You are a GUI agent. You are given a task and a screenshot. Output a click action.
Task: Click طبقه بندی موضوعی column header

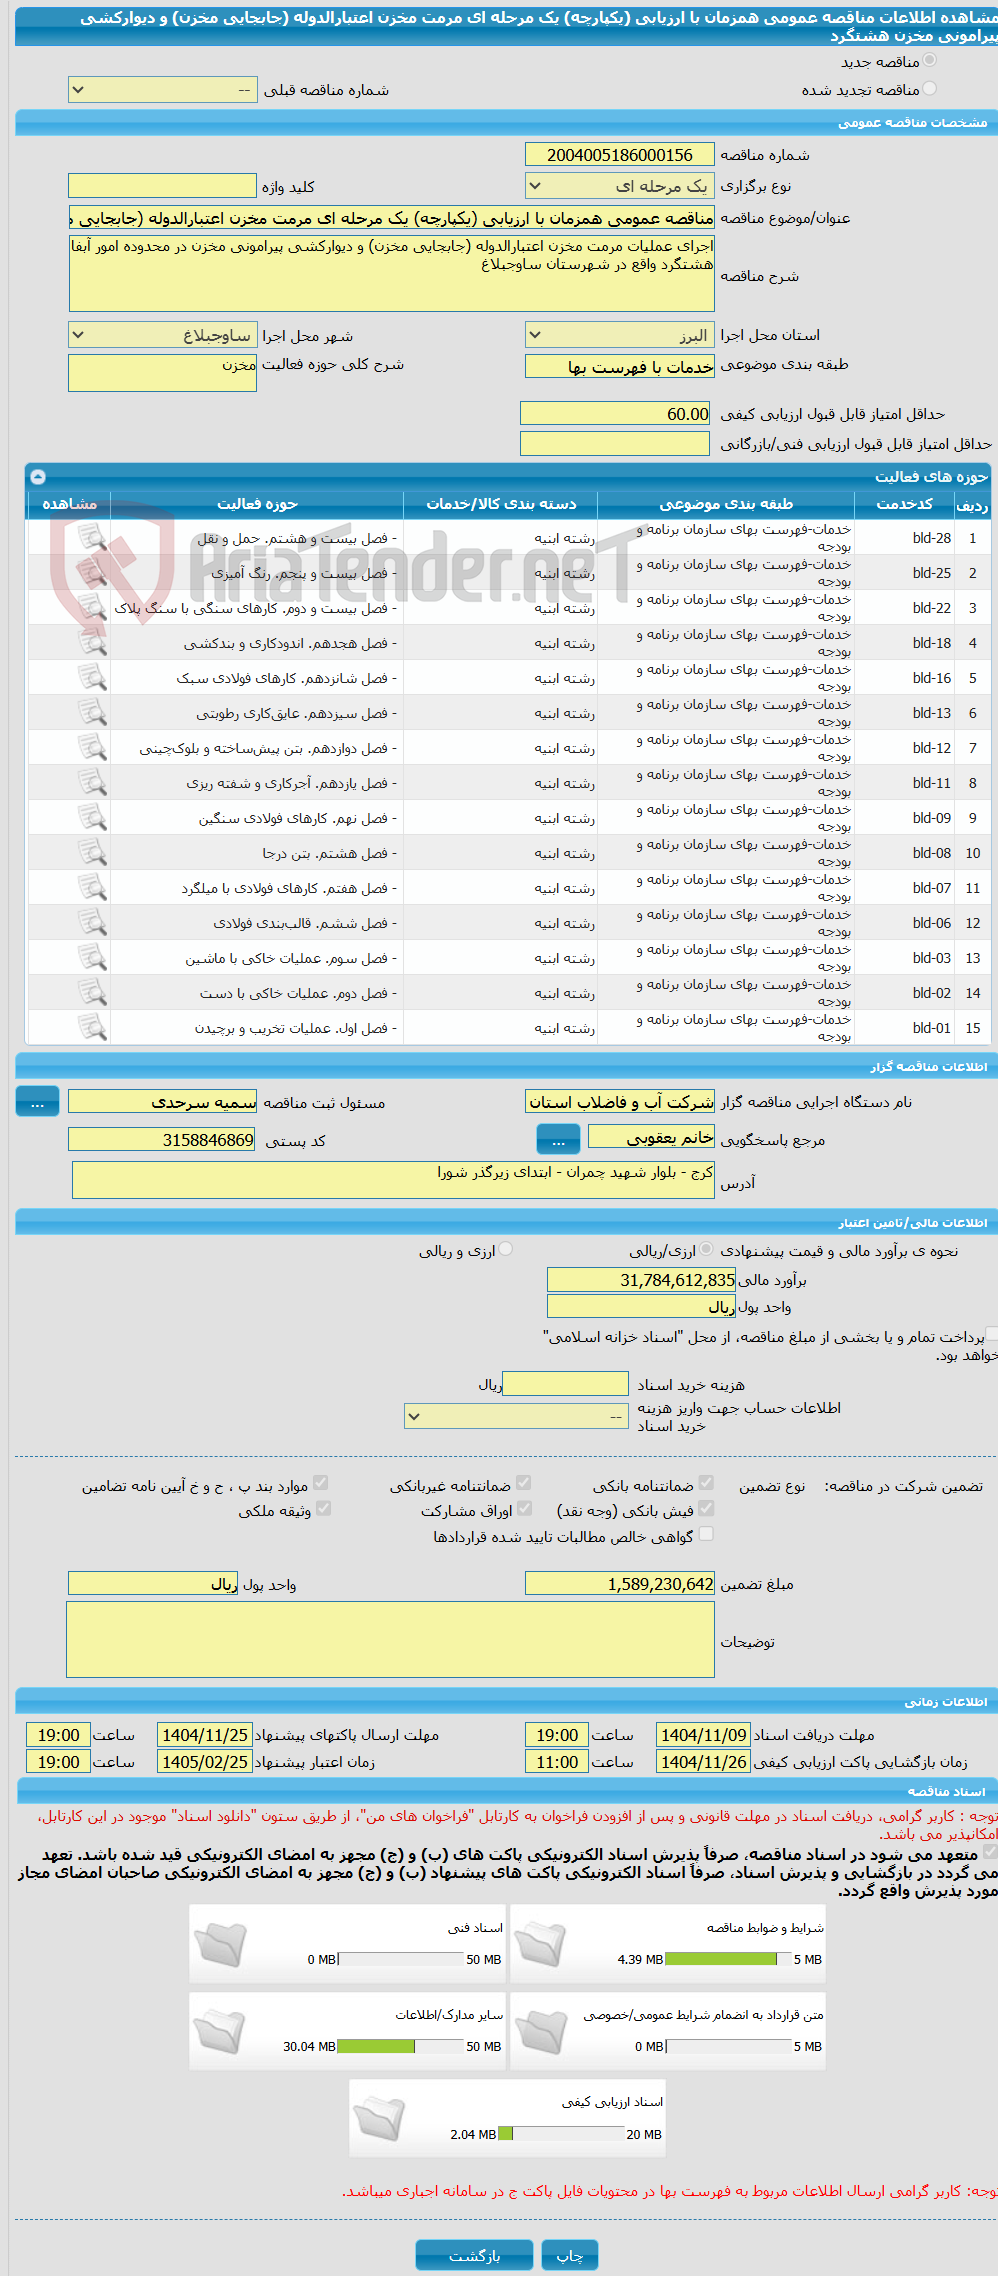coord(727,504)
